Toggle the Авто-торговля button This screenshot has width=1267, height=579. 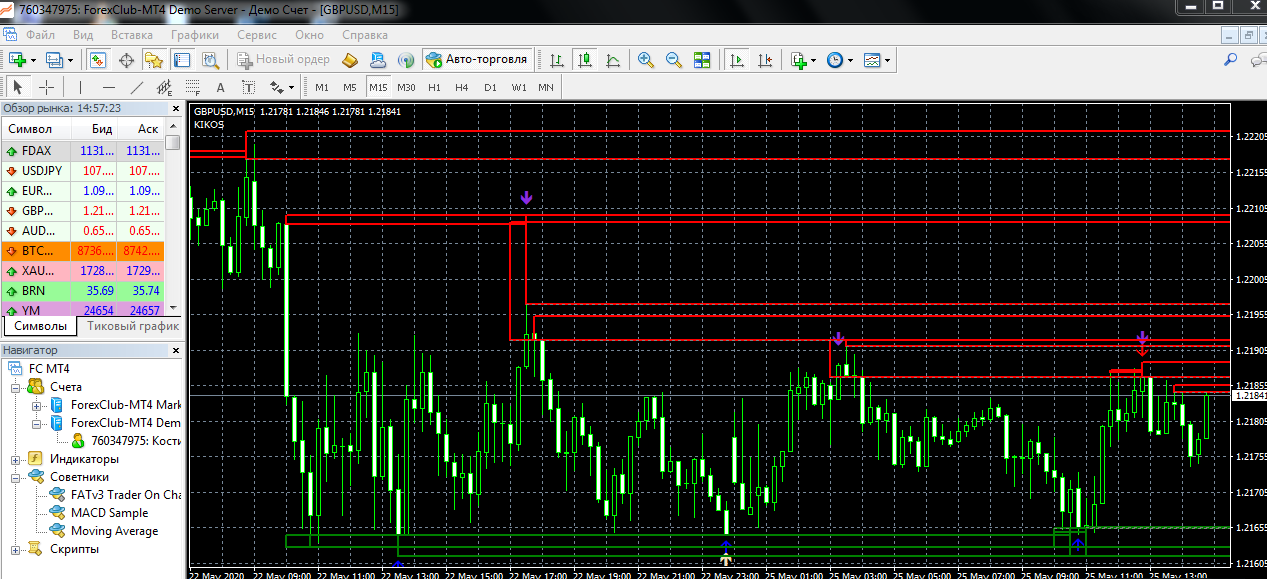(477, 60)
